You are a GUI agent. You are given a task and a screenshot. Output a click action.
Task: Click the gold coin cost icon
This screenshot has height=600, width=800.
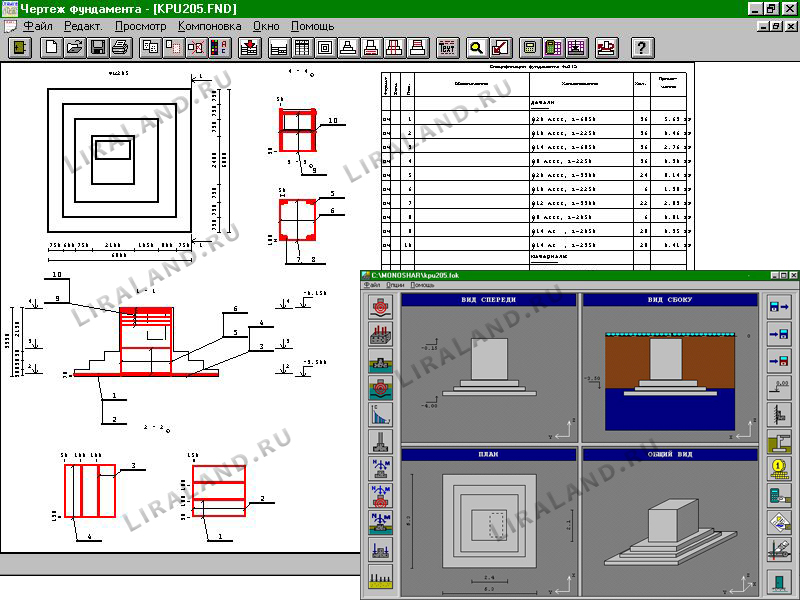pos(779,467)
